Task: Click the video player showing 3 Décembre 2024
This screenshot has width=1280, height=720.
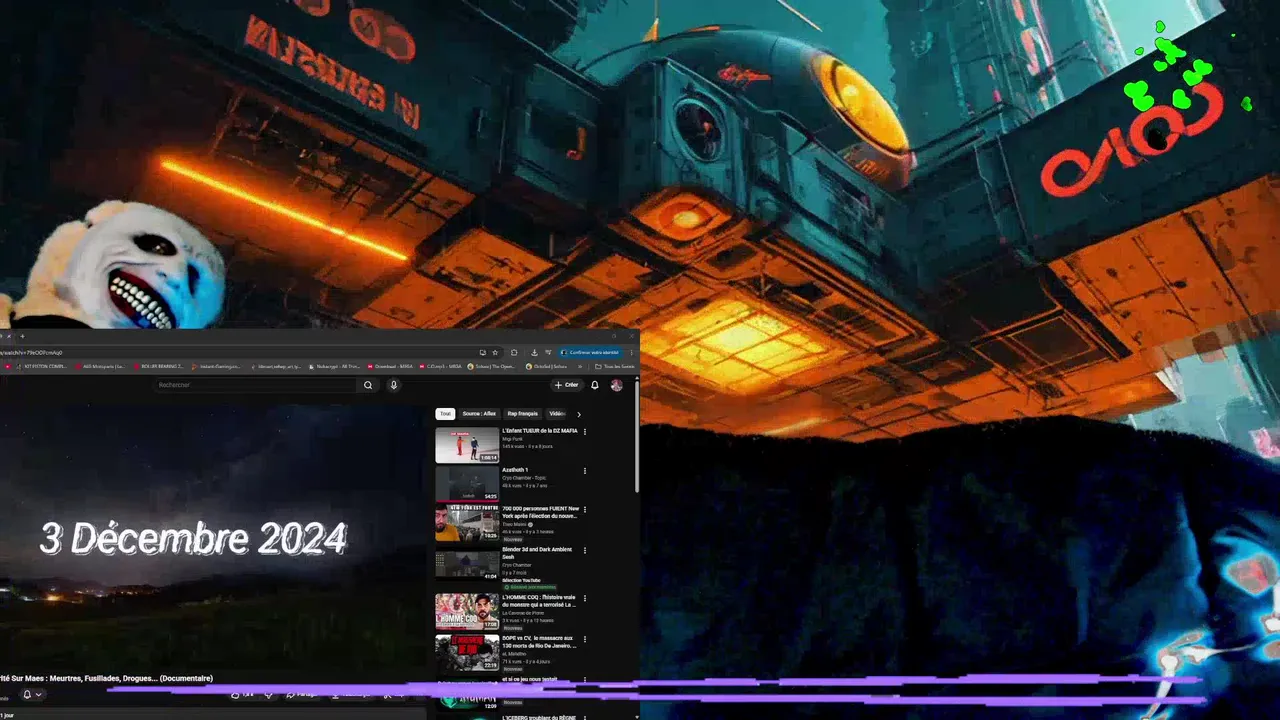Action: coord(213,535)
